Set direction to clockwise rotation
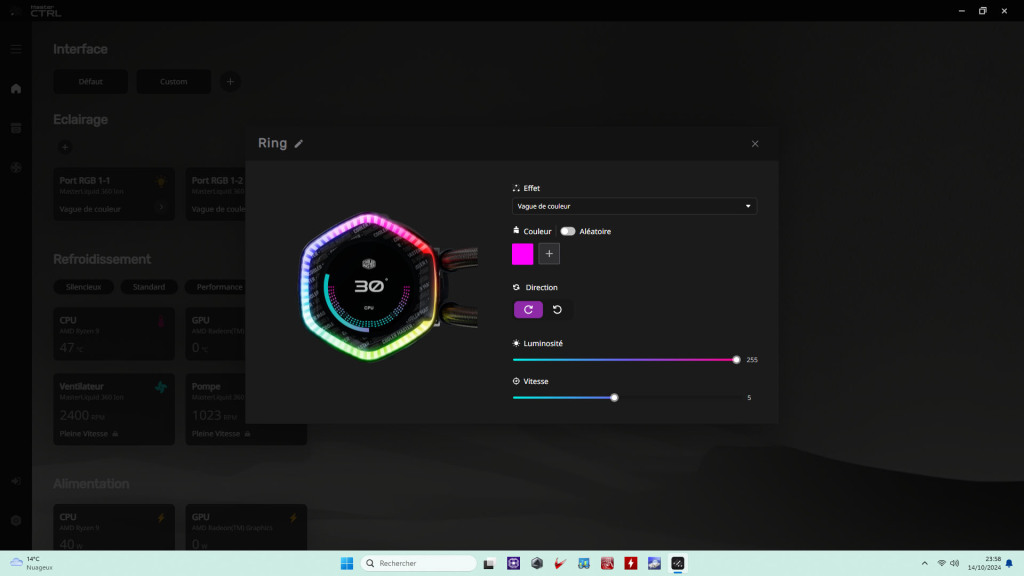 (528, 310)
